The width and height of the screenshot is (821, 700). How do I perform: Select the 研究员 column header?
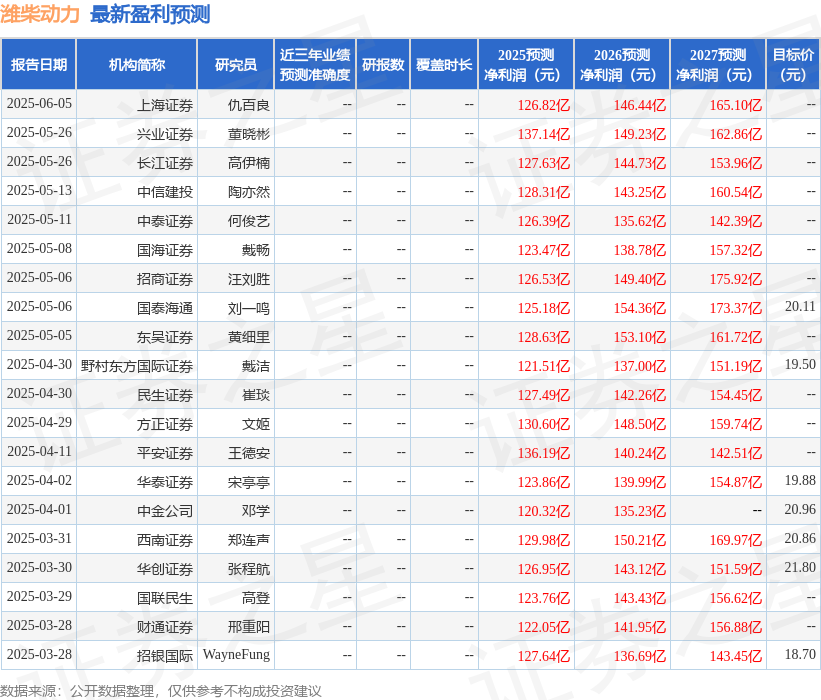(235, 62)
